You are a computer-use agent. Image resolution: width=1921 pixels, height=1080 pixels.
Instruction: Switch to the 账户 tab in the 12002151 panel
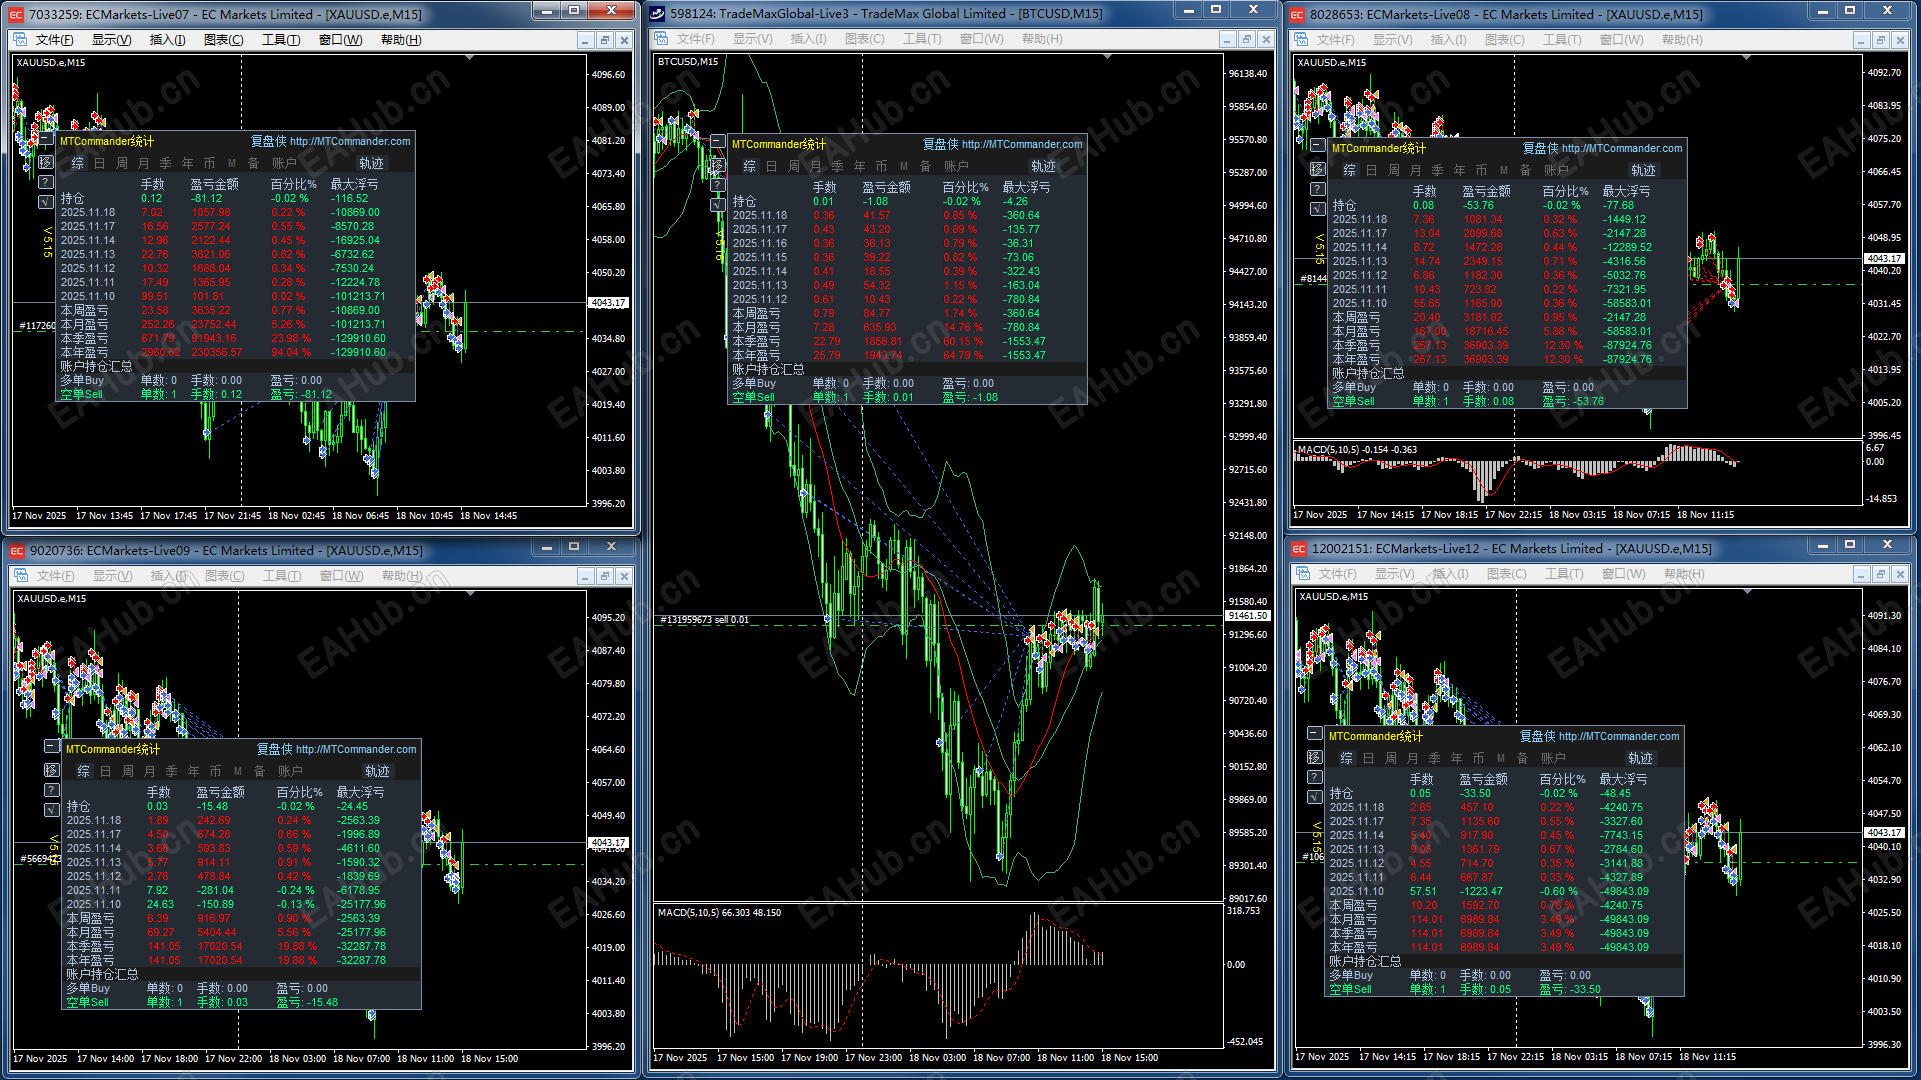point(1553,758)
